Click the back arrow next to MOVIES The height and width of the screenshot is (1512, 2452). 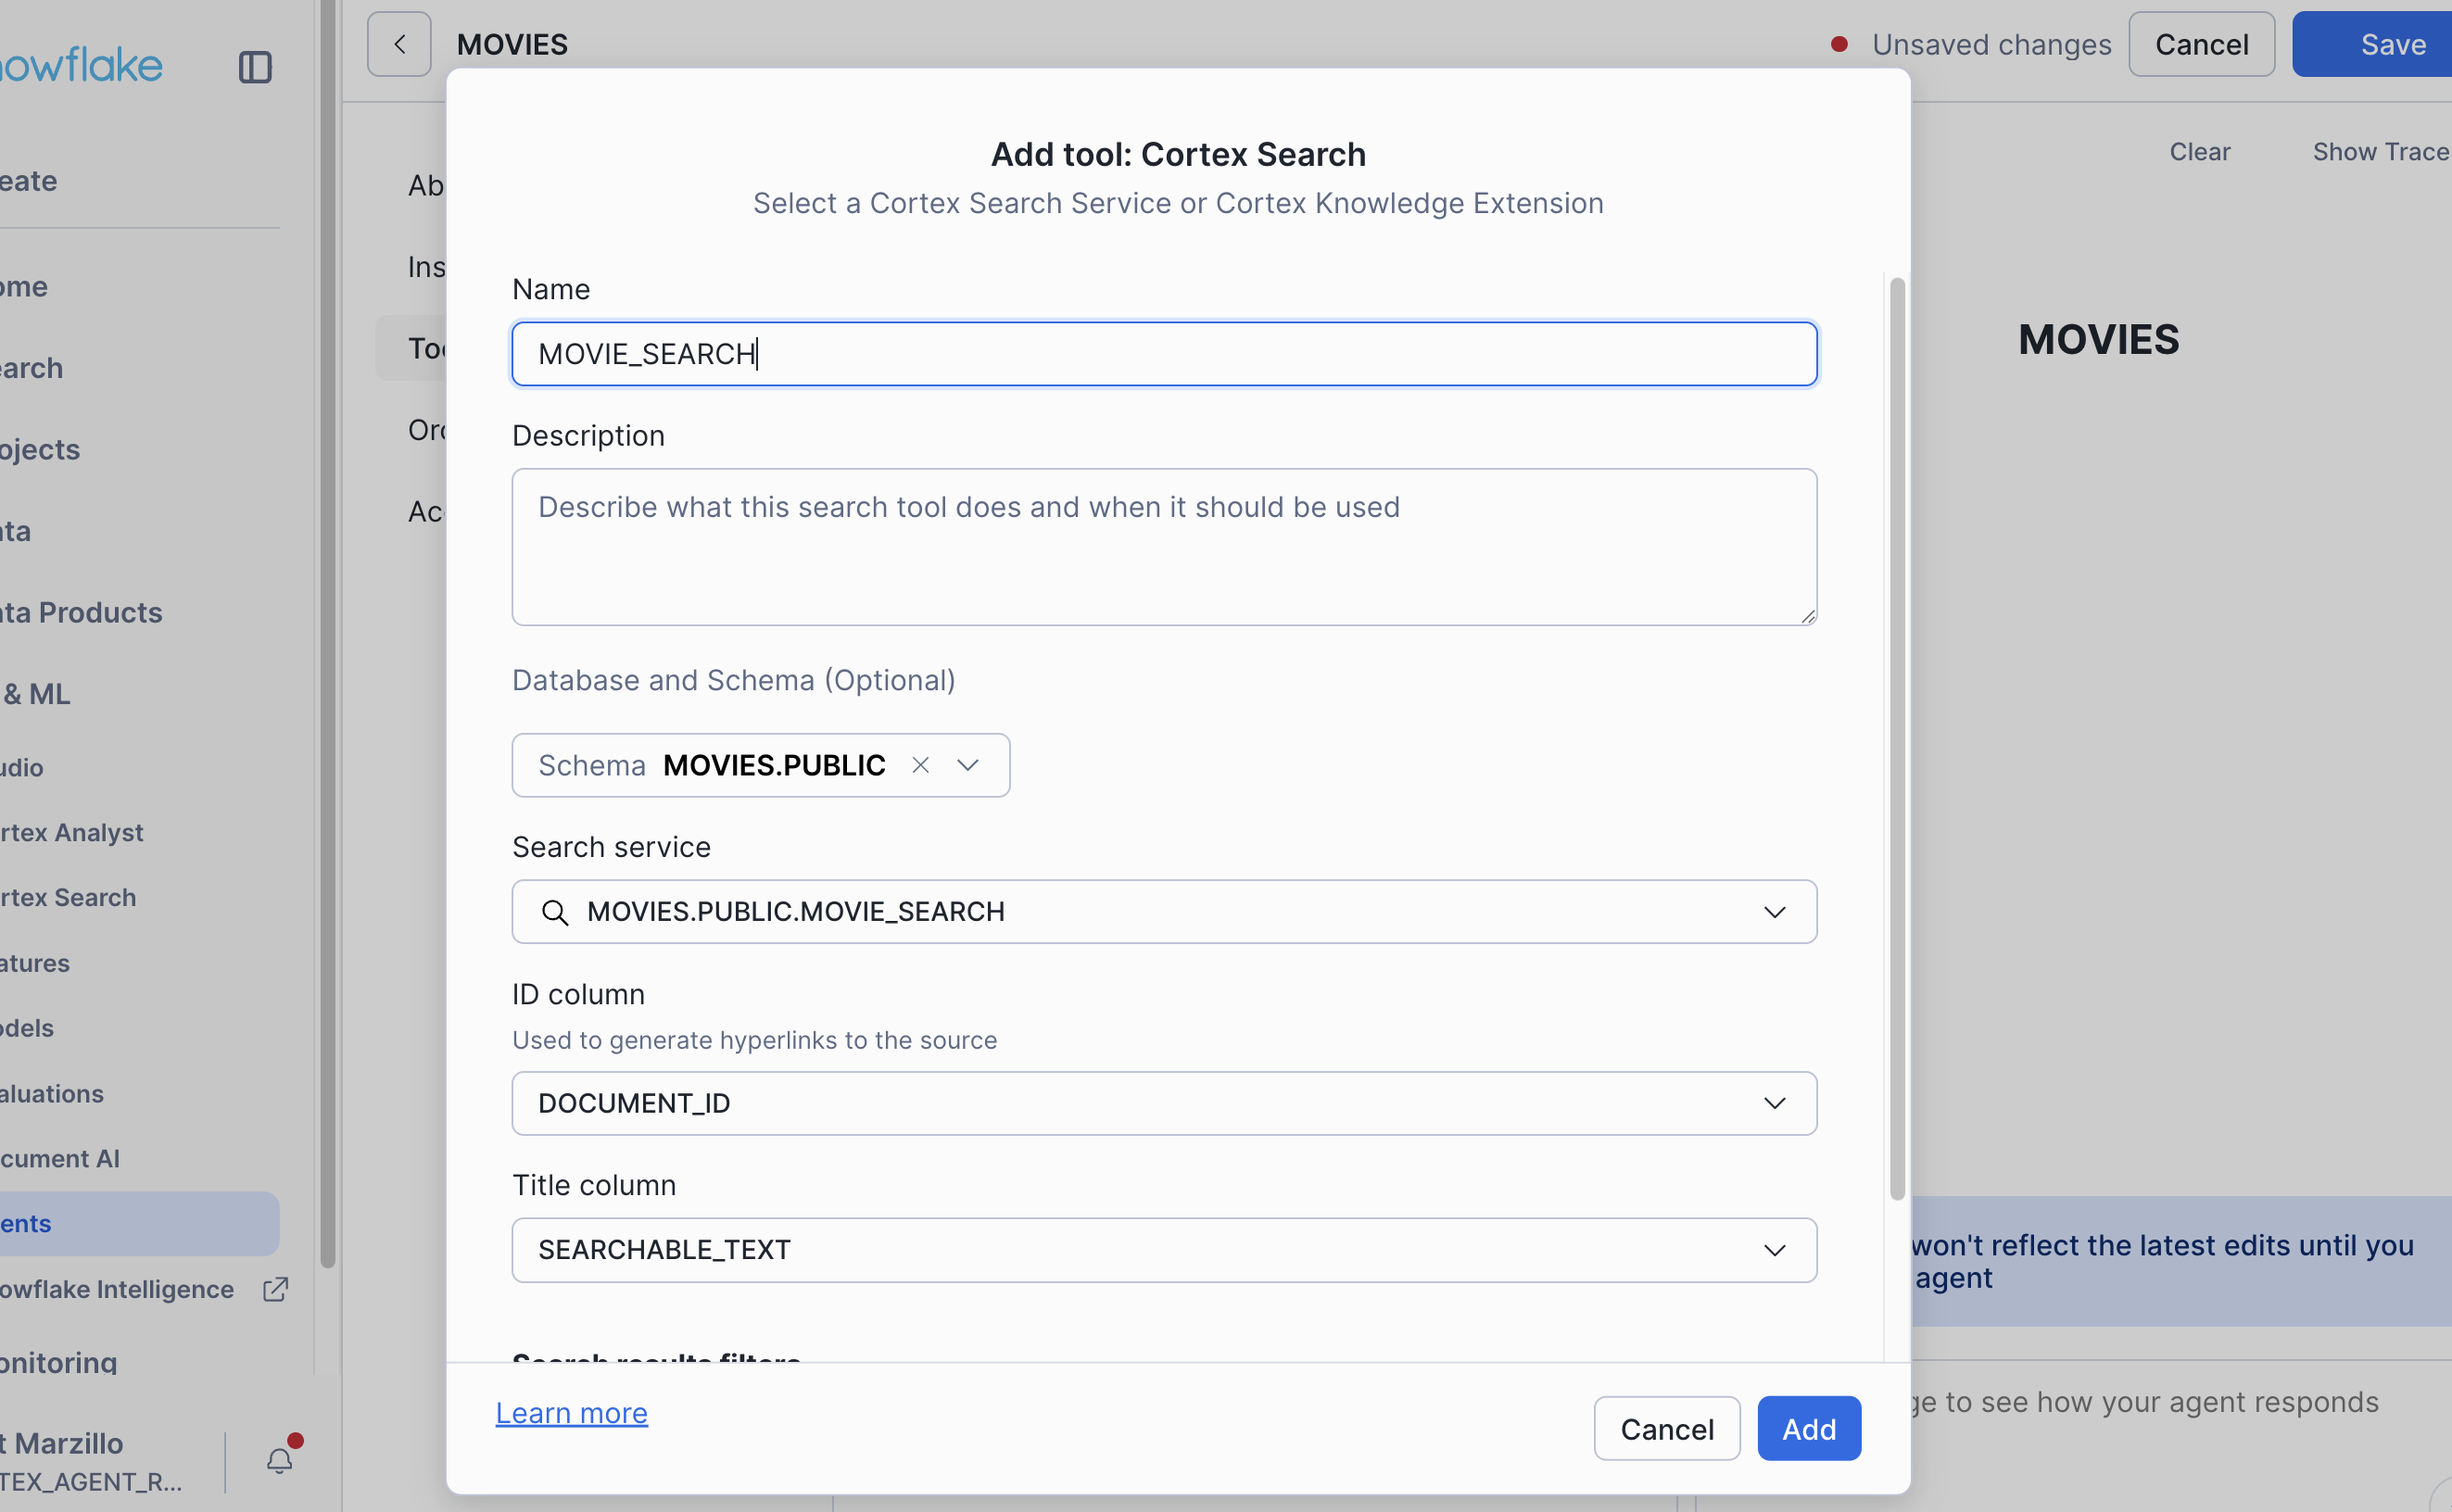[399, 44]
